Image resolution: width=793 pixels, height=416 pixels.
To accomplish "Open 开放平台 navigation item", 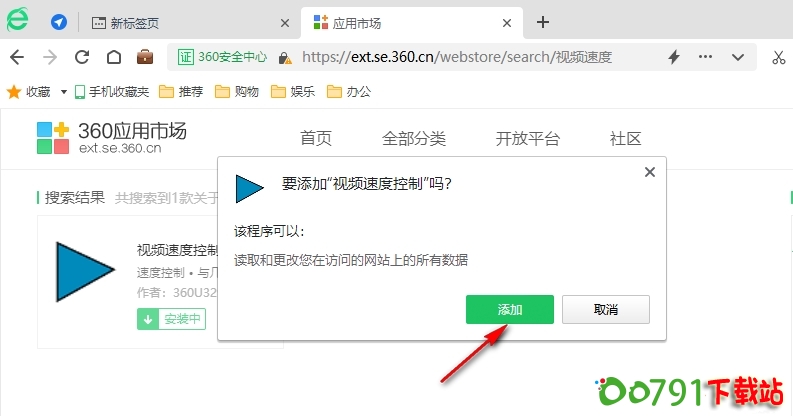I will tap(527, 138).
